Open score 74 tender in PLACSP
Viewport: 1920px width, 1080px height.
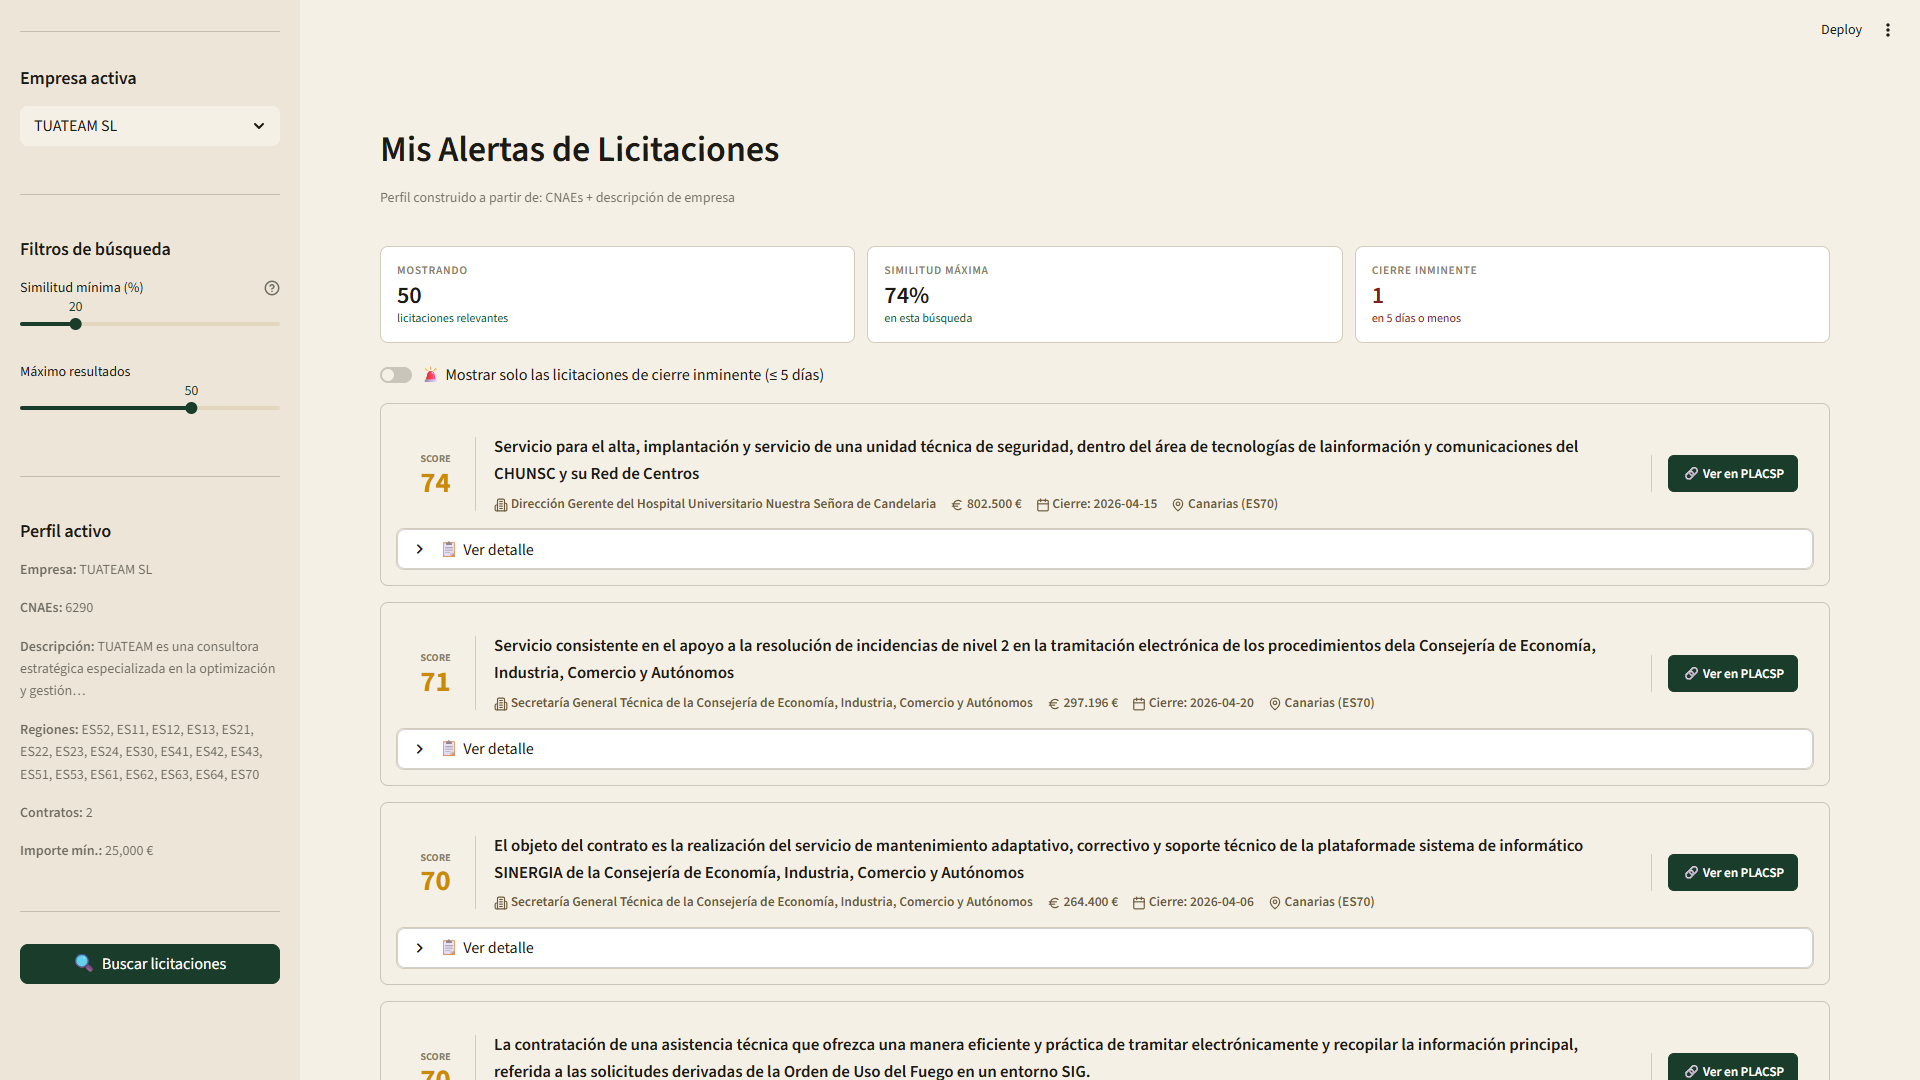(x=1732, y=474)
